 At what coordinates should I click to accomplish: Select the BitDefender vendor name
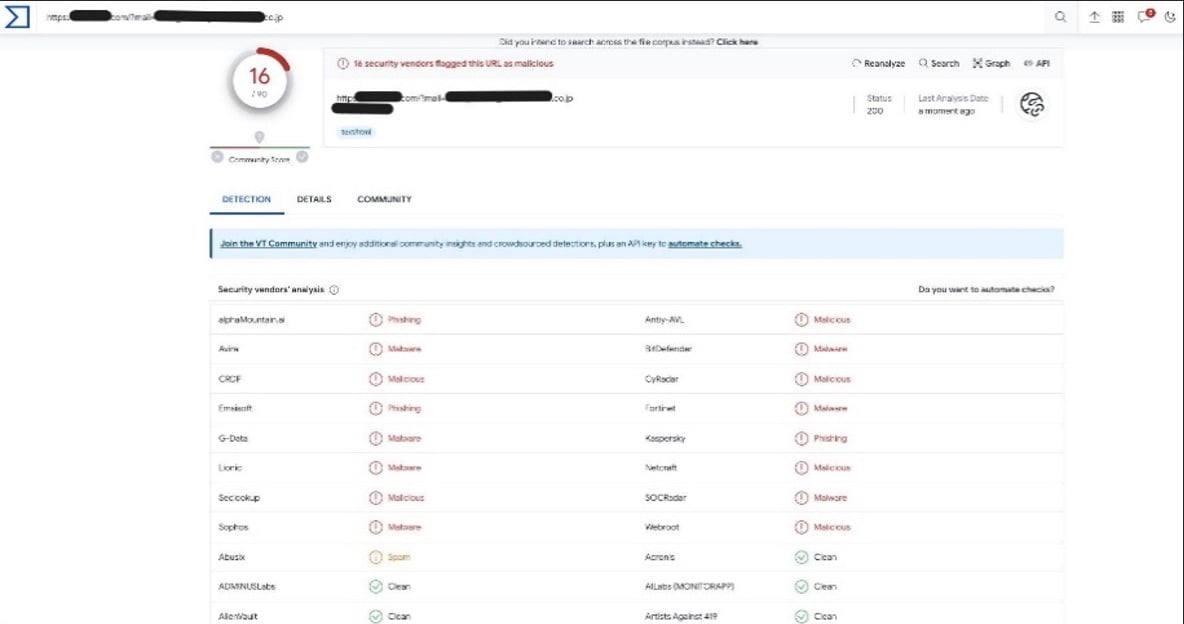click(x=668, y=349)
